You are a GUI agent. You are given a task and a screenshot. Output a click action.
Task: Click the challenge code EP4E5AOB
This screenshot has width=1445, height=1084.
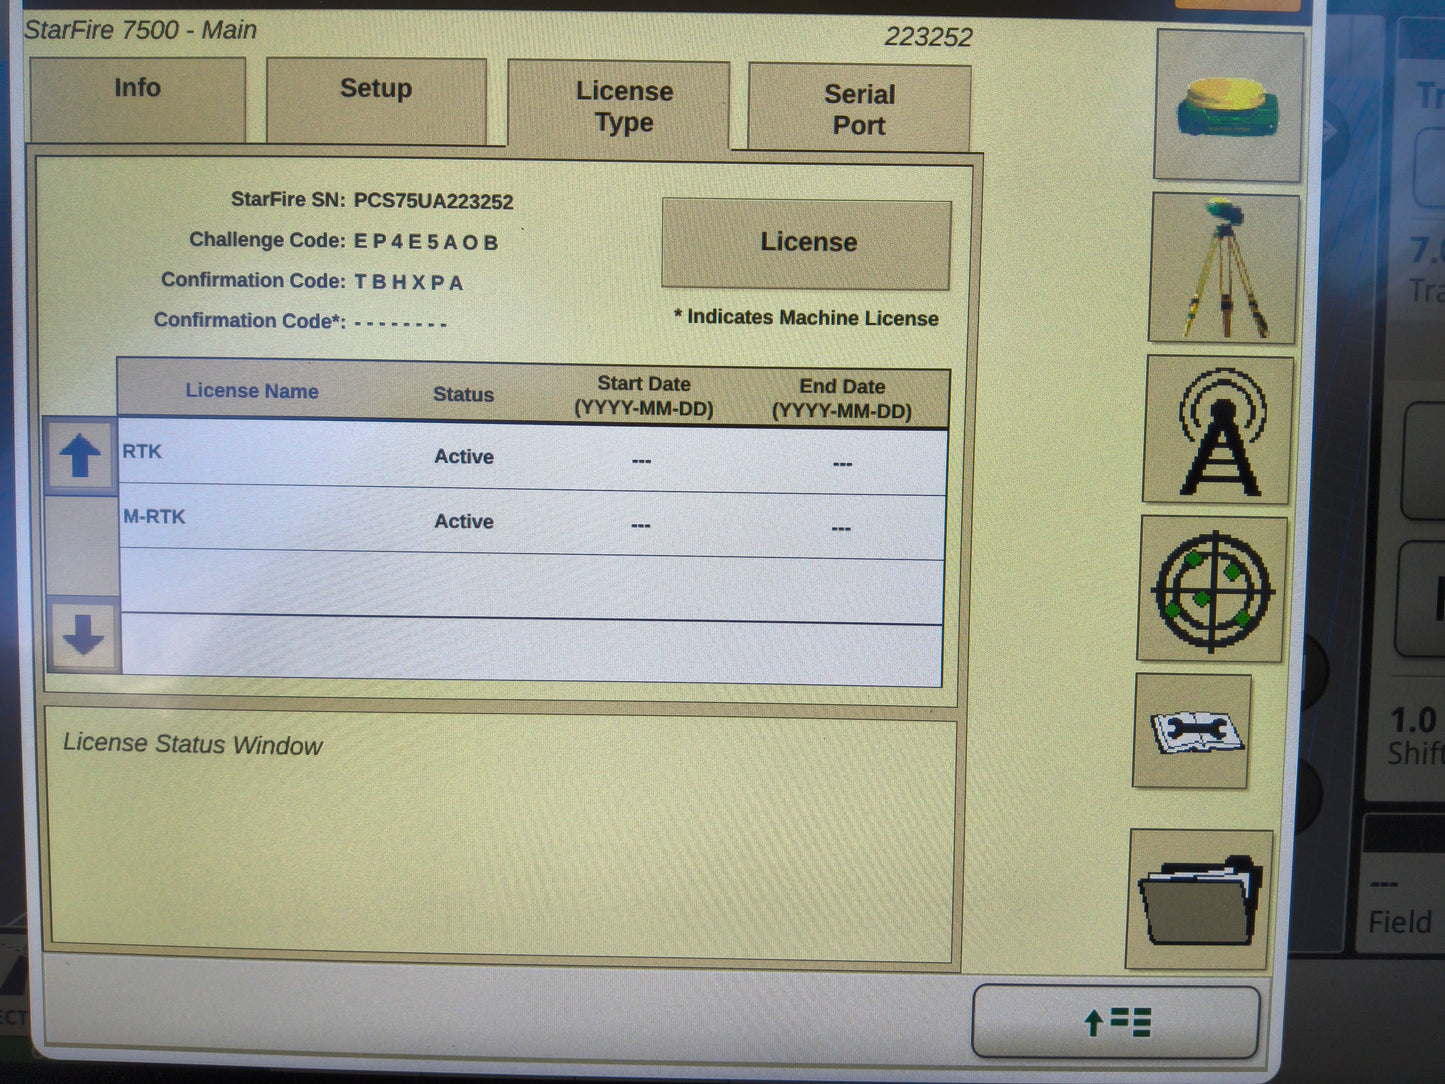[x=426, y=242]
